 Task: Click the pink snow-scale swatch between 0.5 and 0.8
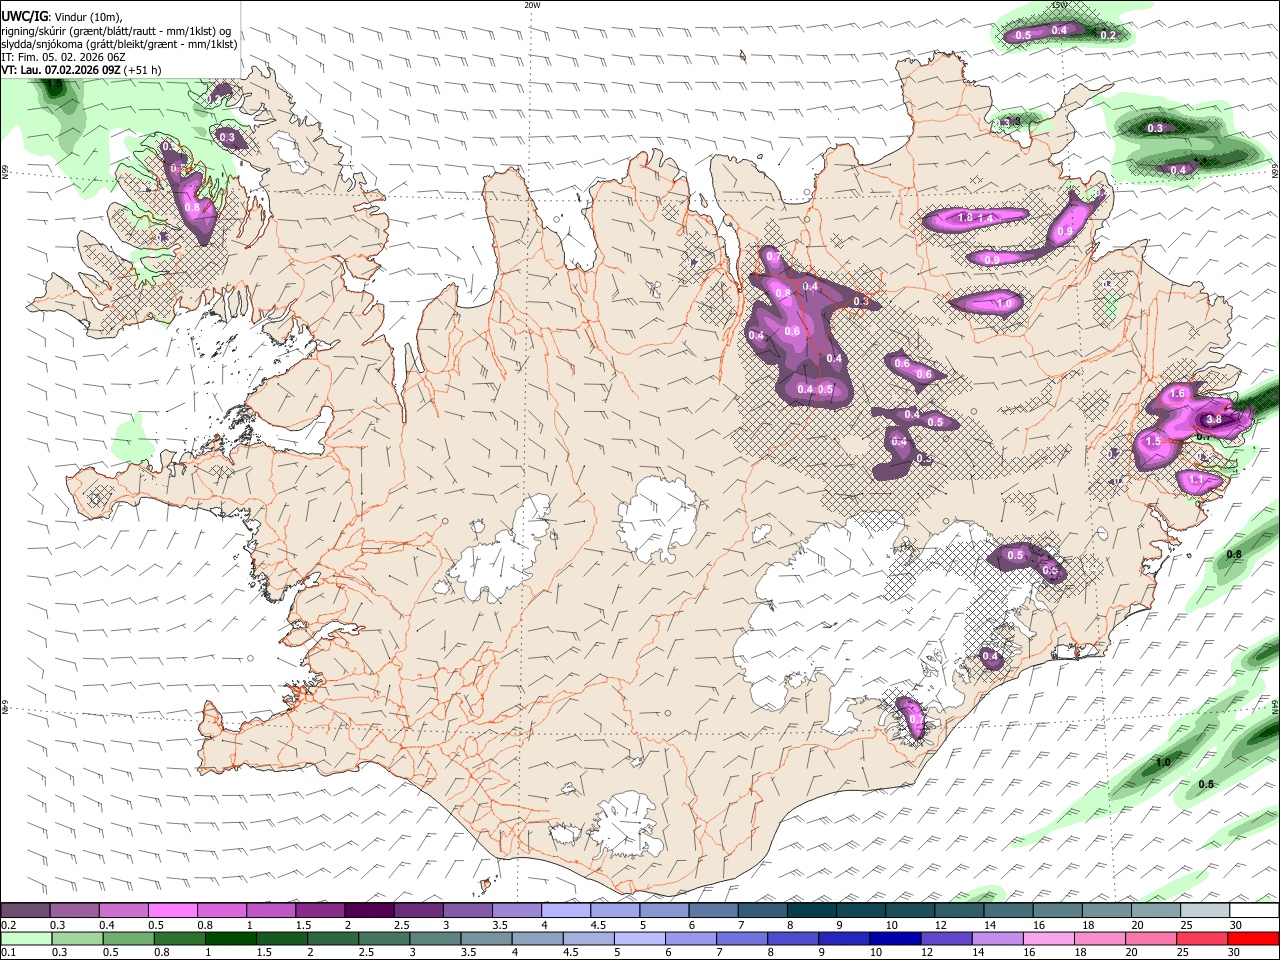pos(172,911)
